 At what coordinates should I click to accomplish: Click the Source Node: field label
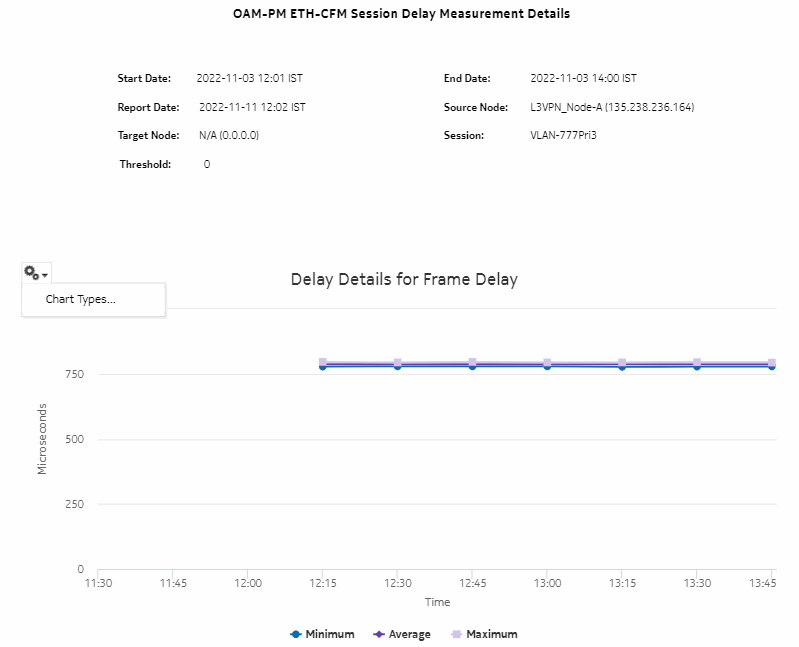(476, 107)
